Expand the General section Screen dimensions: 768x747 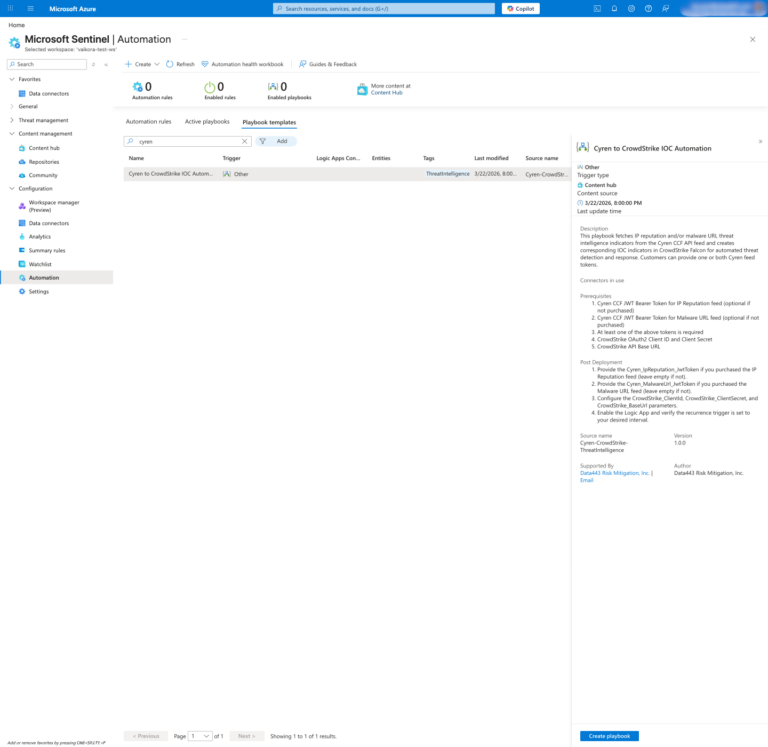click(12, 106)
